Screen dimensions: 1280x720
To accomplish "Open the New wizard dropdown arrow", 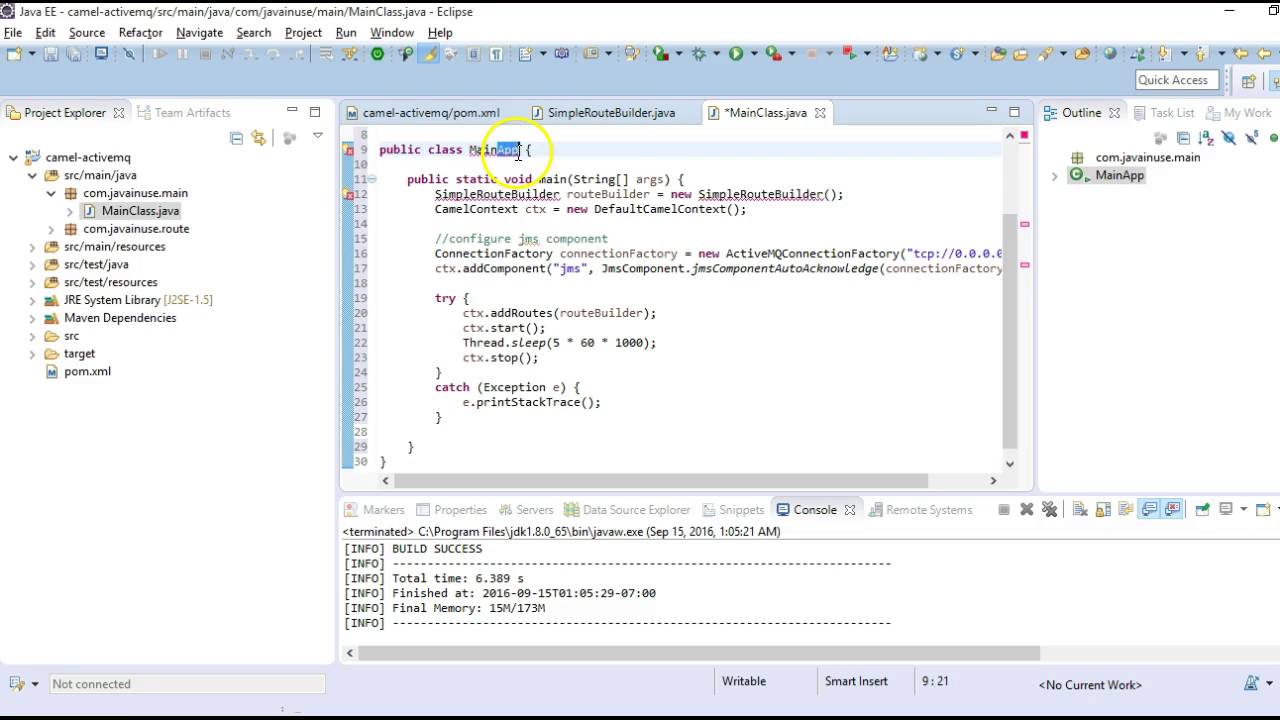I will tap(32, 54).
